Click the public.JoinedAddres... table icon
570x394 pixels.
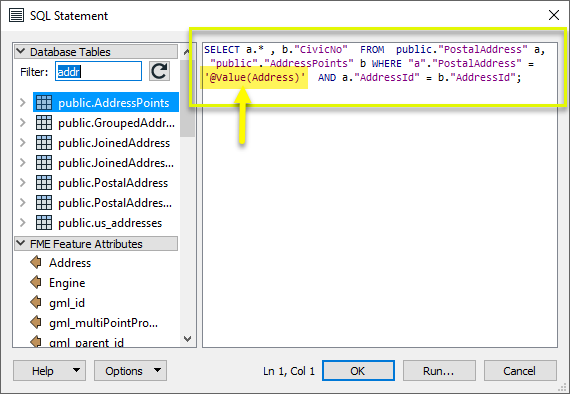tap(44, 162)
